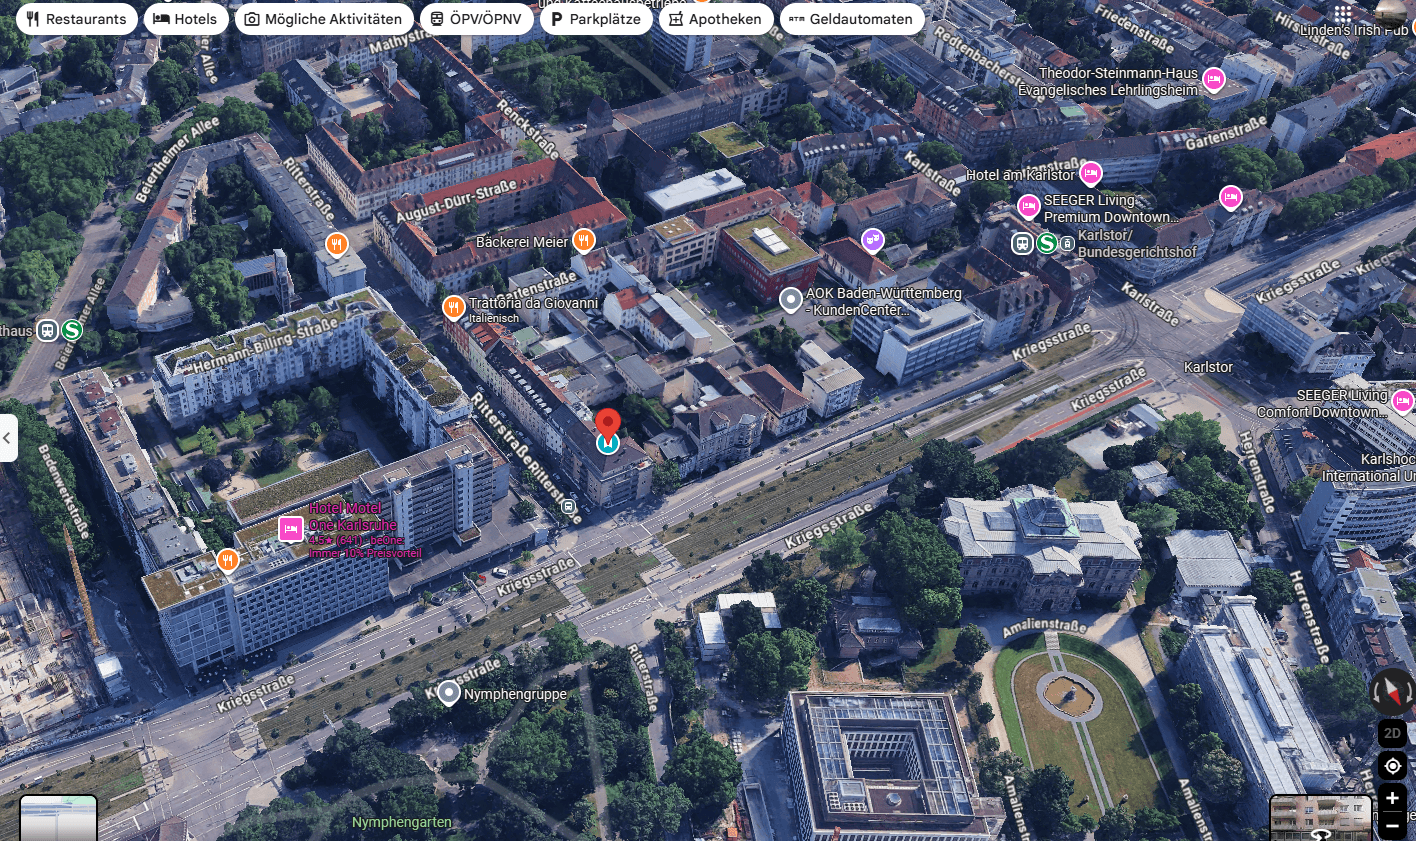1416x841 pixels.
Task: Center map on my location
Action: [x=1392, y=766]
